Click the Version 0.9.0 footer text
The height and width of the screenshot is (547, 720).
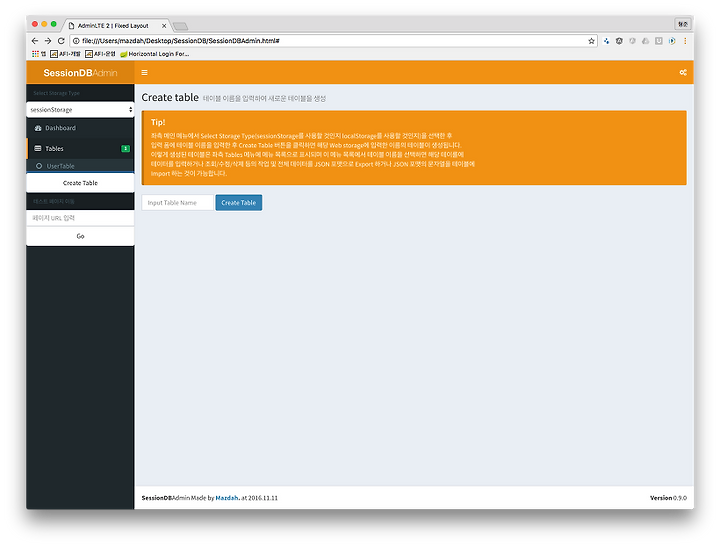click(668, 498)
